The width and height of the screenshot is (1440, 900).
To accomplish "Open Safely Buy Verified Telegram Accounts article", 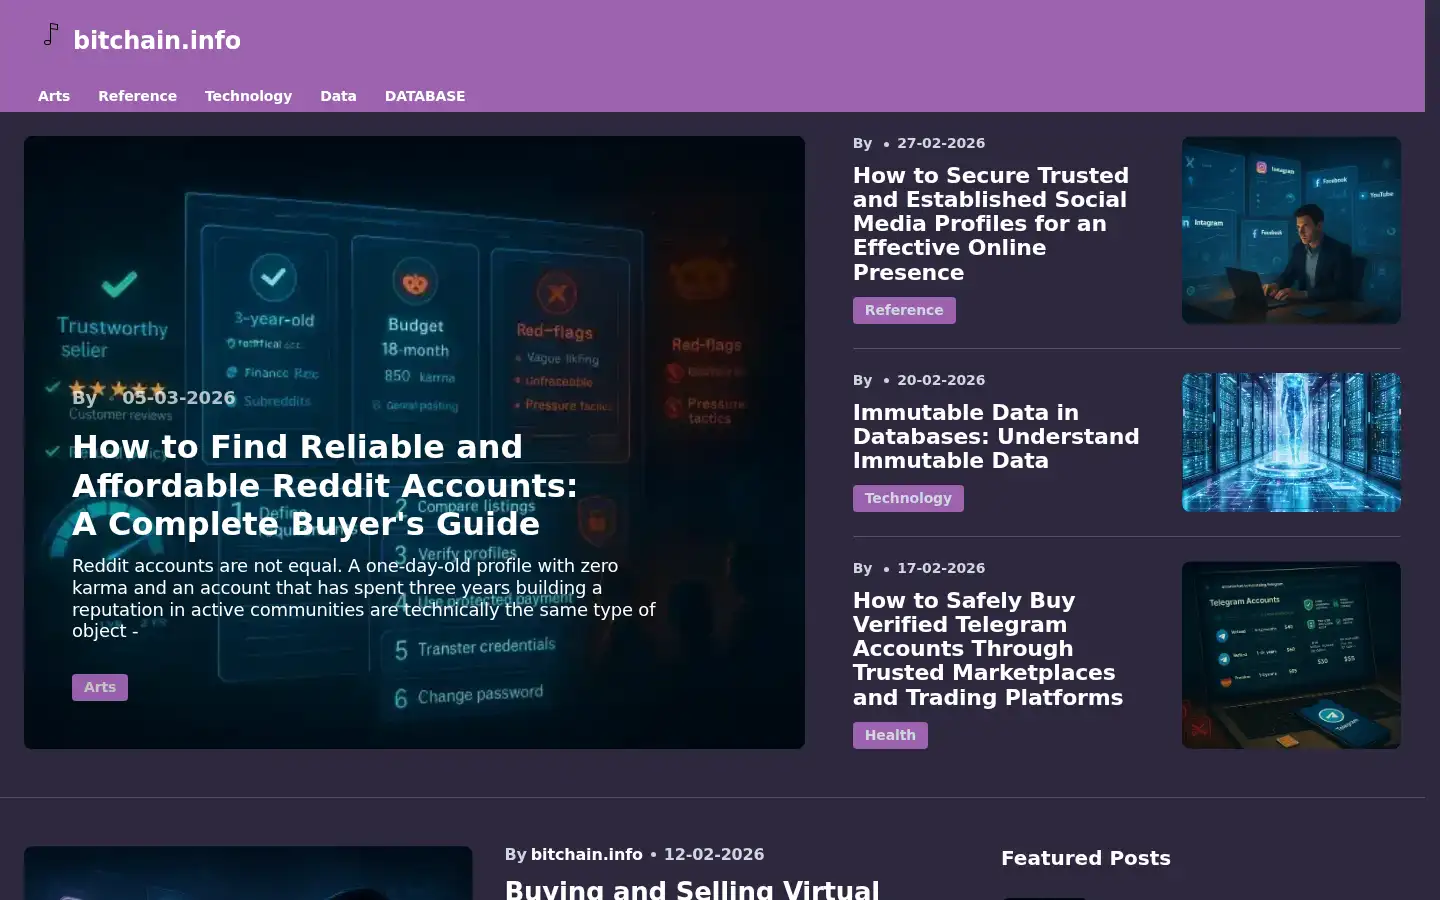I will click(988, 649).
